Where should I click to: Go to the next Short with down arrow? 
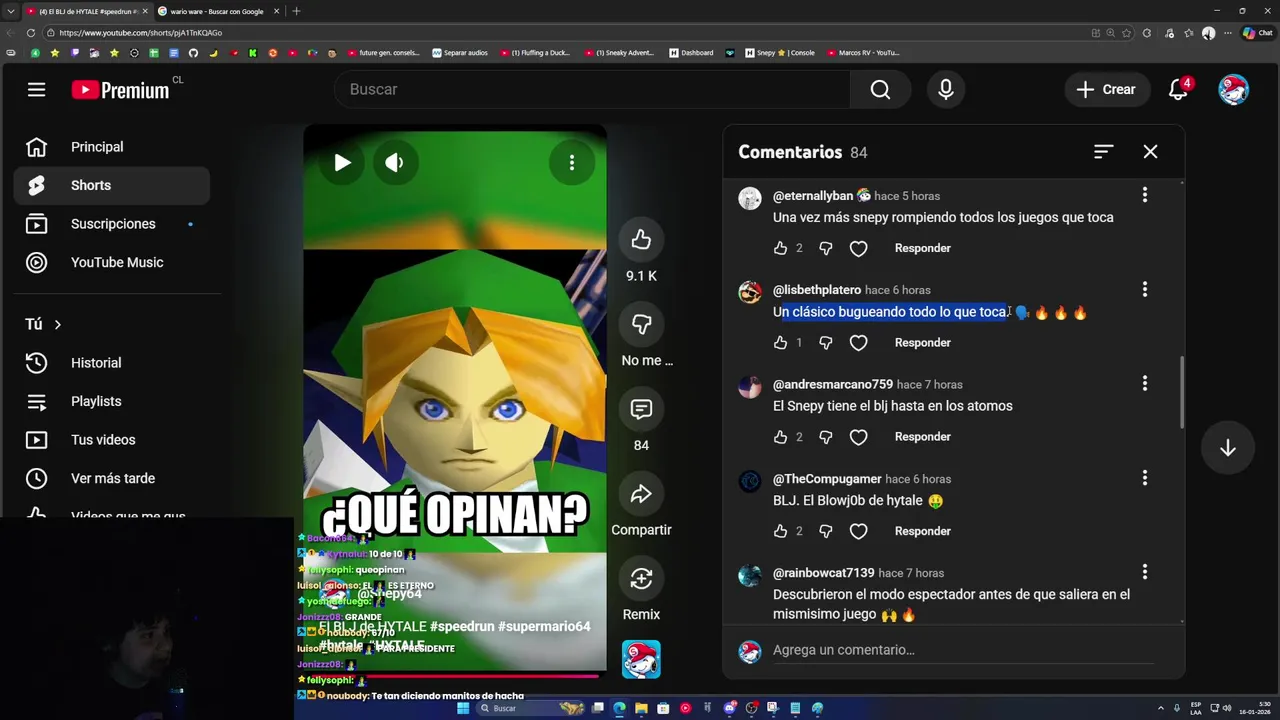coord(1228,448)
